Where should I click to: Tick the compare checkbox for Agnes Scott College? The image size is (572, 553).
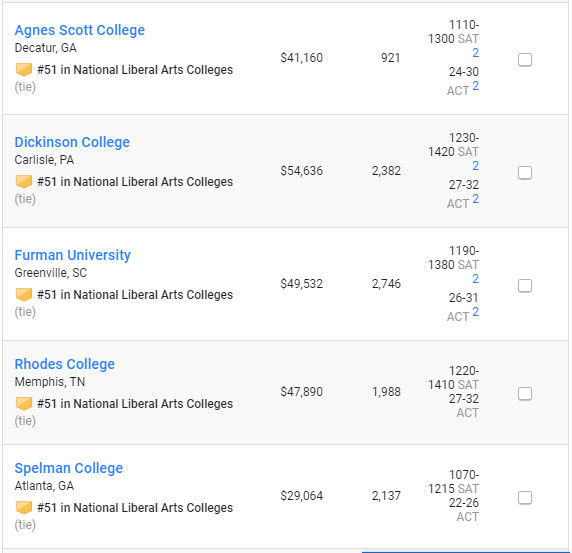(525, 60)
